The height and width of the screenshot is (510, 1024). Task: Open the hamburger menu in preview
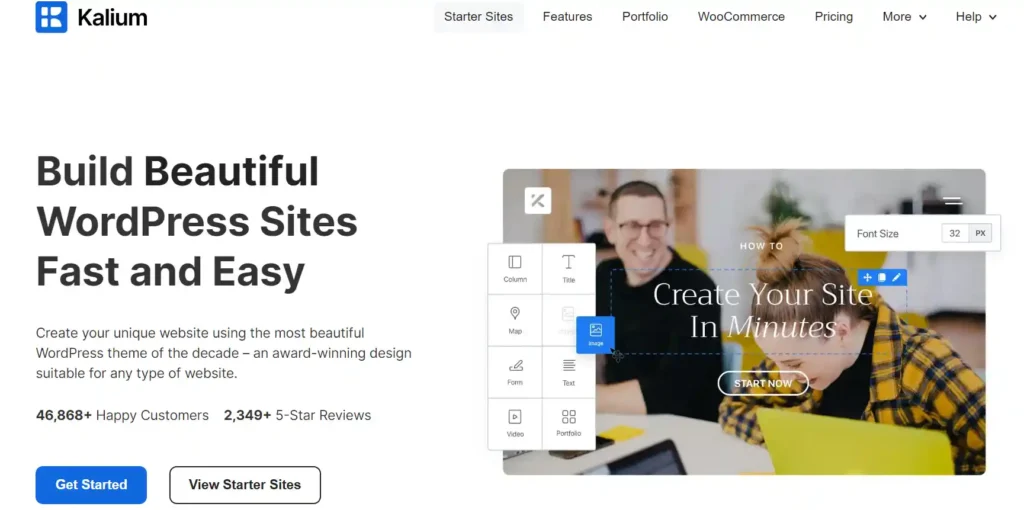[x=953, y=200]
